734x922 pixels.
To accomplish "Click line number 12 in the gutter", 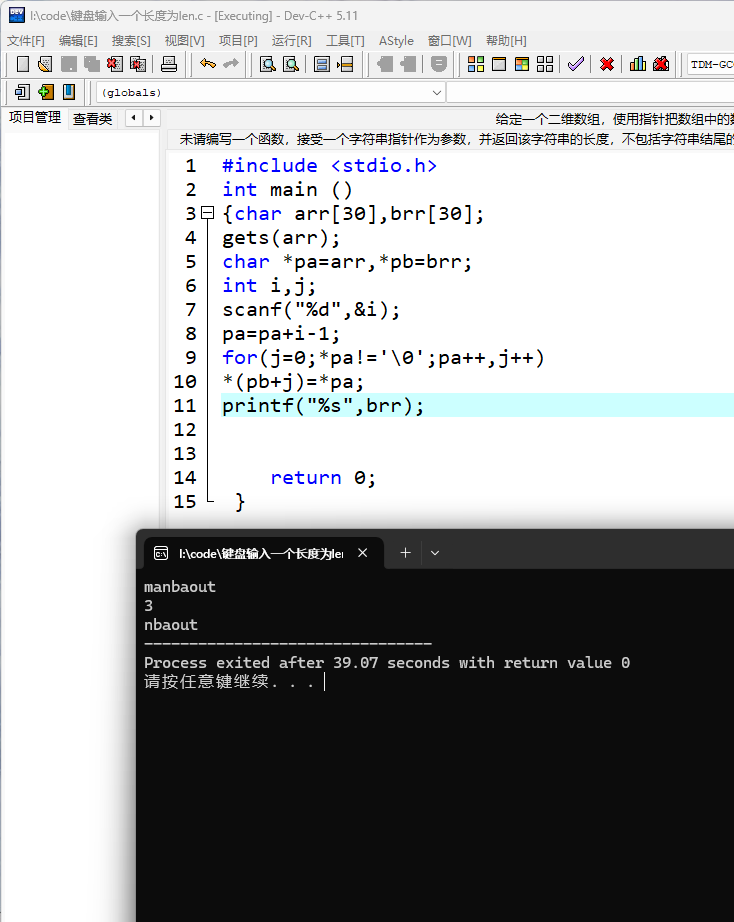I will (185, 429).
